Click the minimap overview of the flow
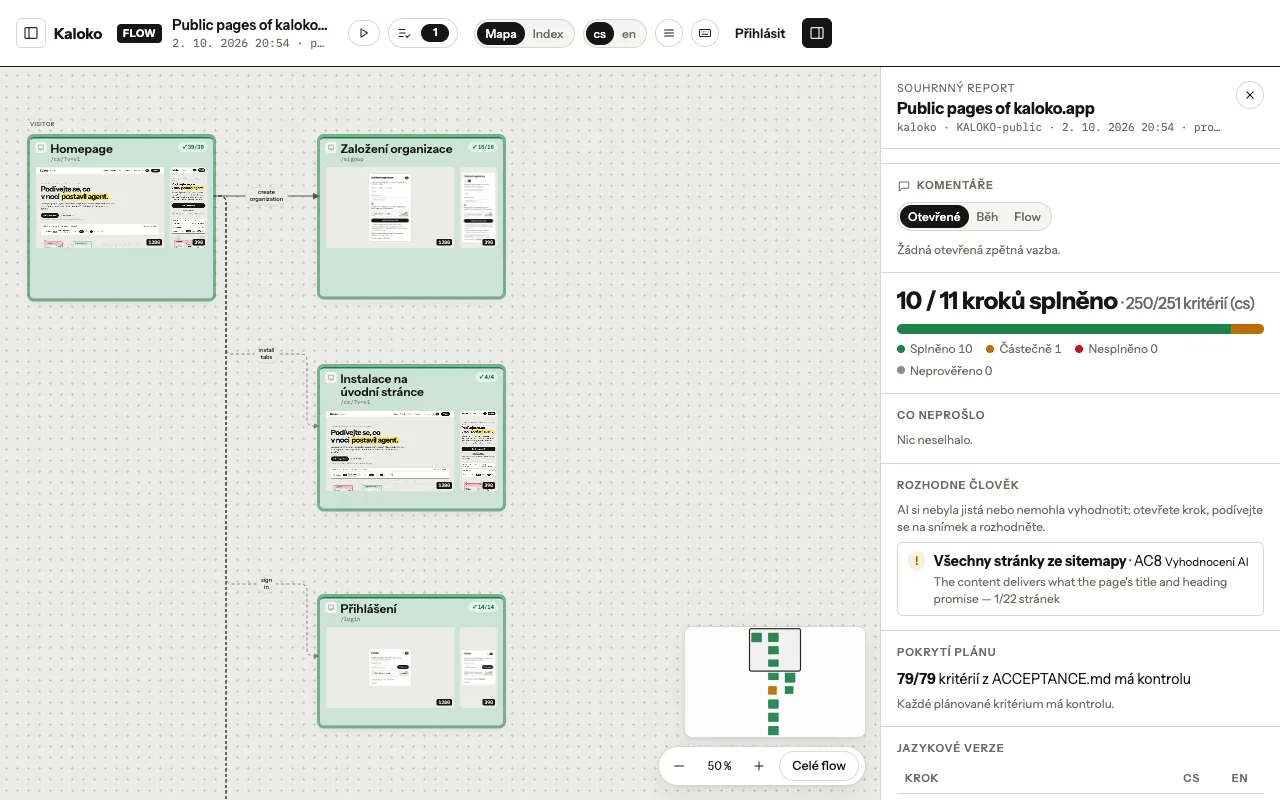This screenshot has width=1280, height=800. click(x=775, y=682)
